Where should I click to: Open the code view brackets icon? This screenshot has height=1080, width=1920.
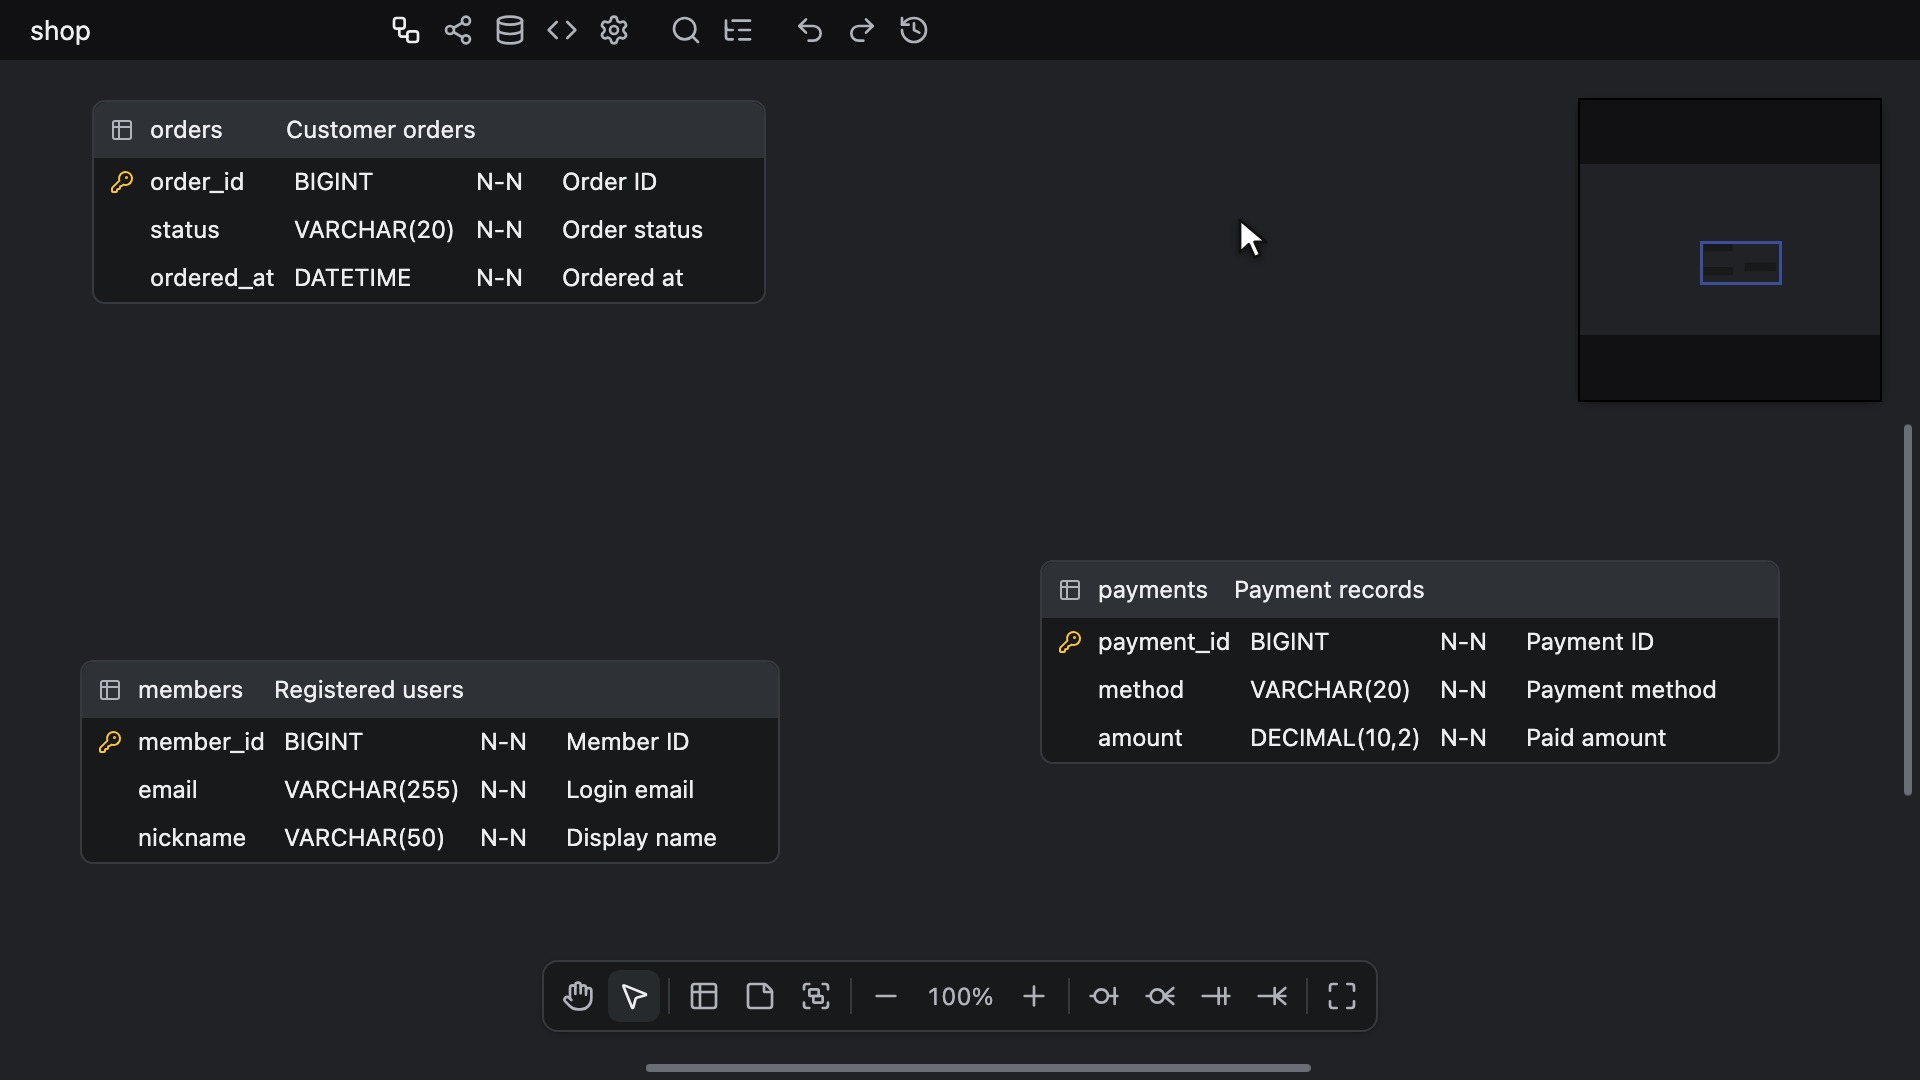pos(562,30)
